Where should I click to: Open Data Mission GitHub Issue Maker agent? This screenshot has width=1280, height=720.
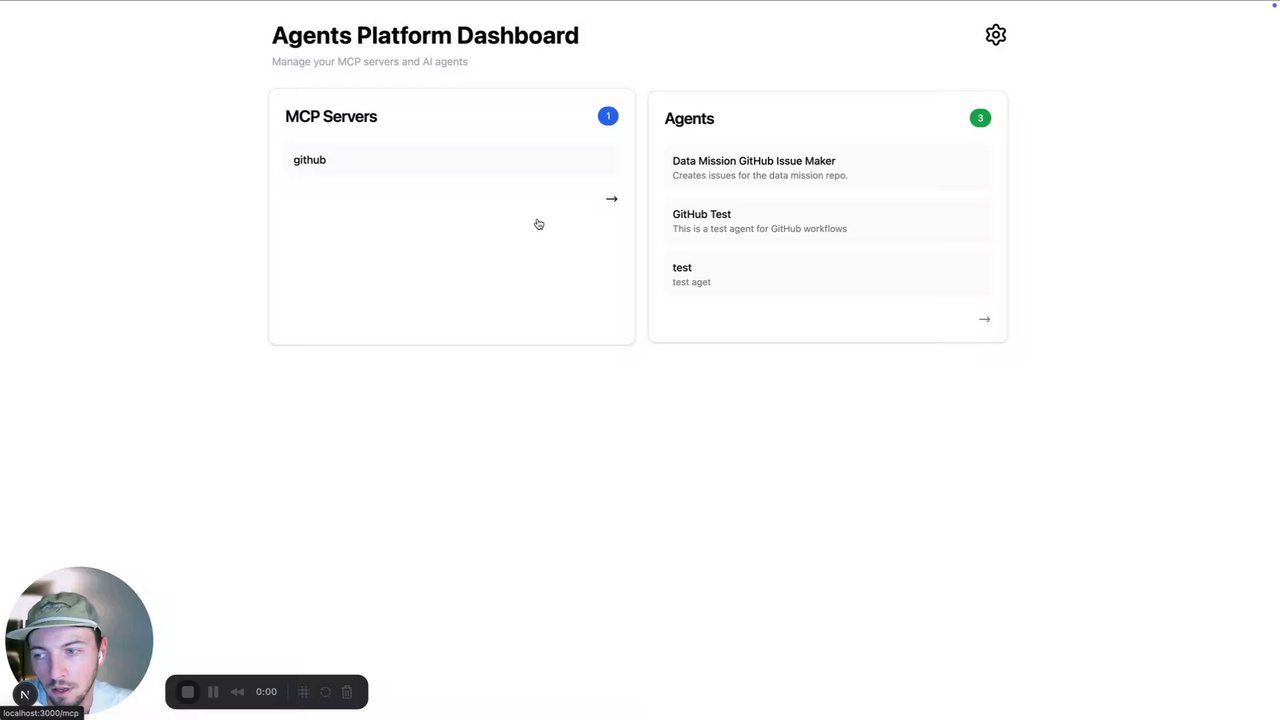click(753, 161)
